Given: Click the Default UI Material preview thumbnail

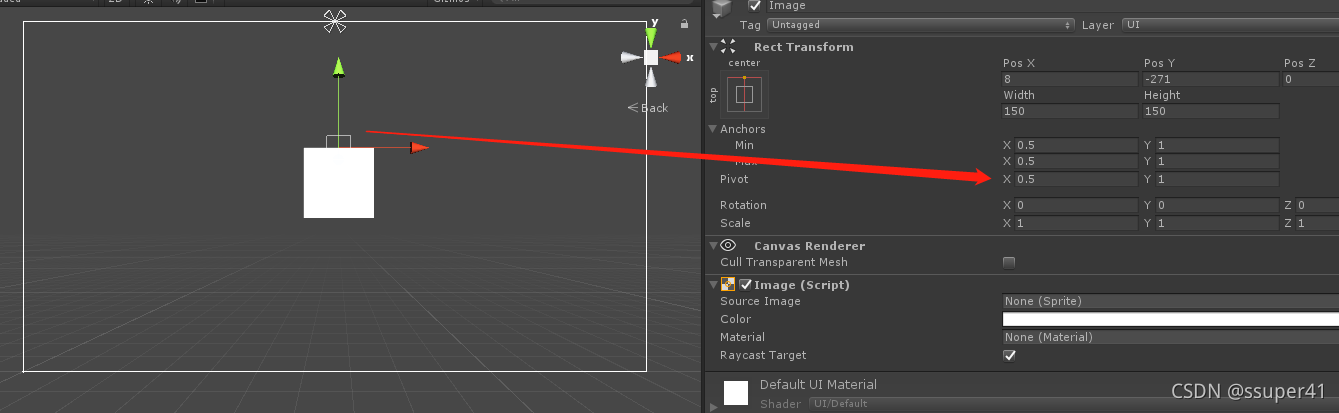Looking at the screenshot, I should pos(736,392).
